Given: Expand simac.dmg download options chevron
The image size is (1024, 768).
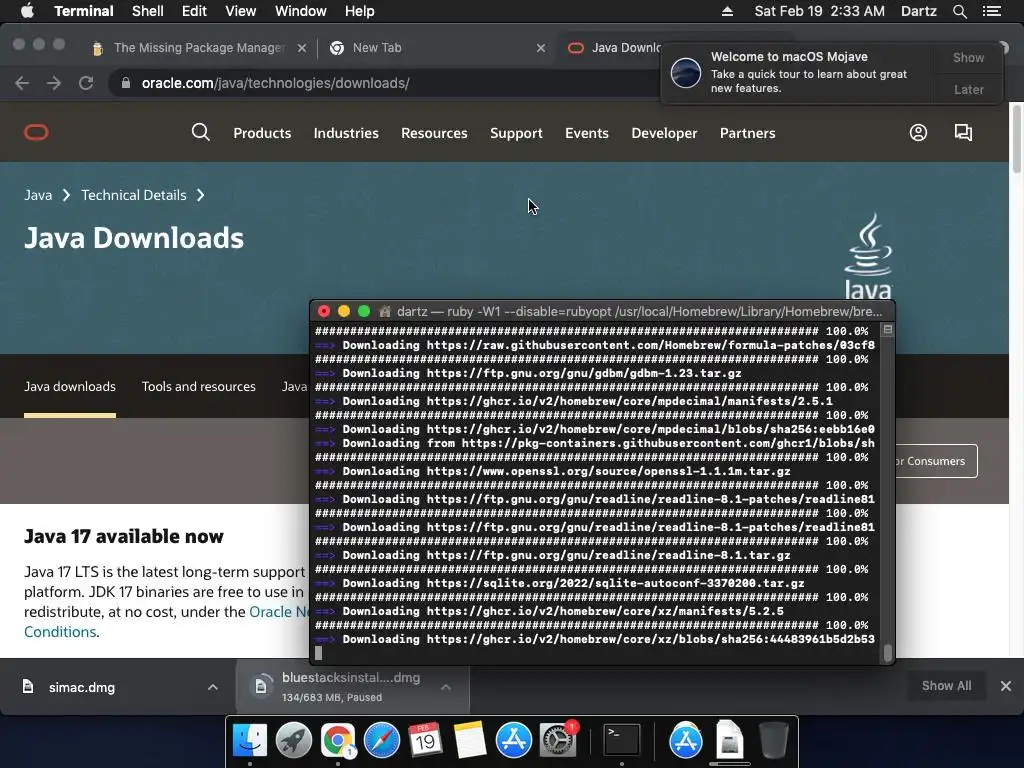Looking at the screenshot, I should [212, 687].
